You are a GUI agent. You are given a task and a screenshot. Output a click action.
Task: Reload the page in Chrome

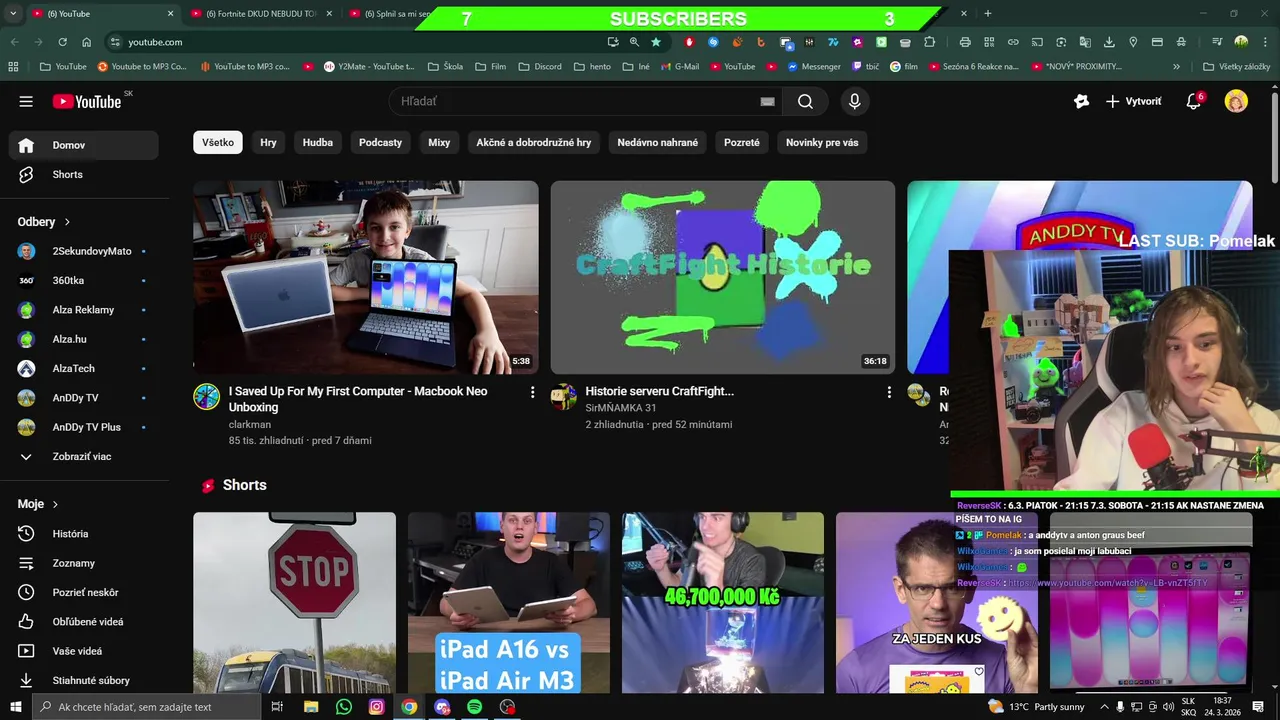pos(62,42)
